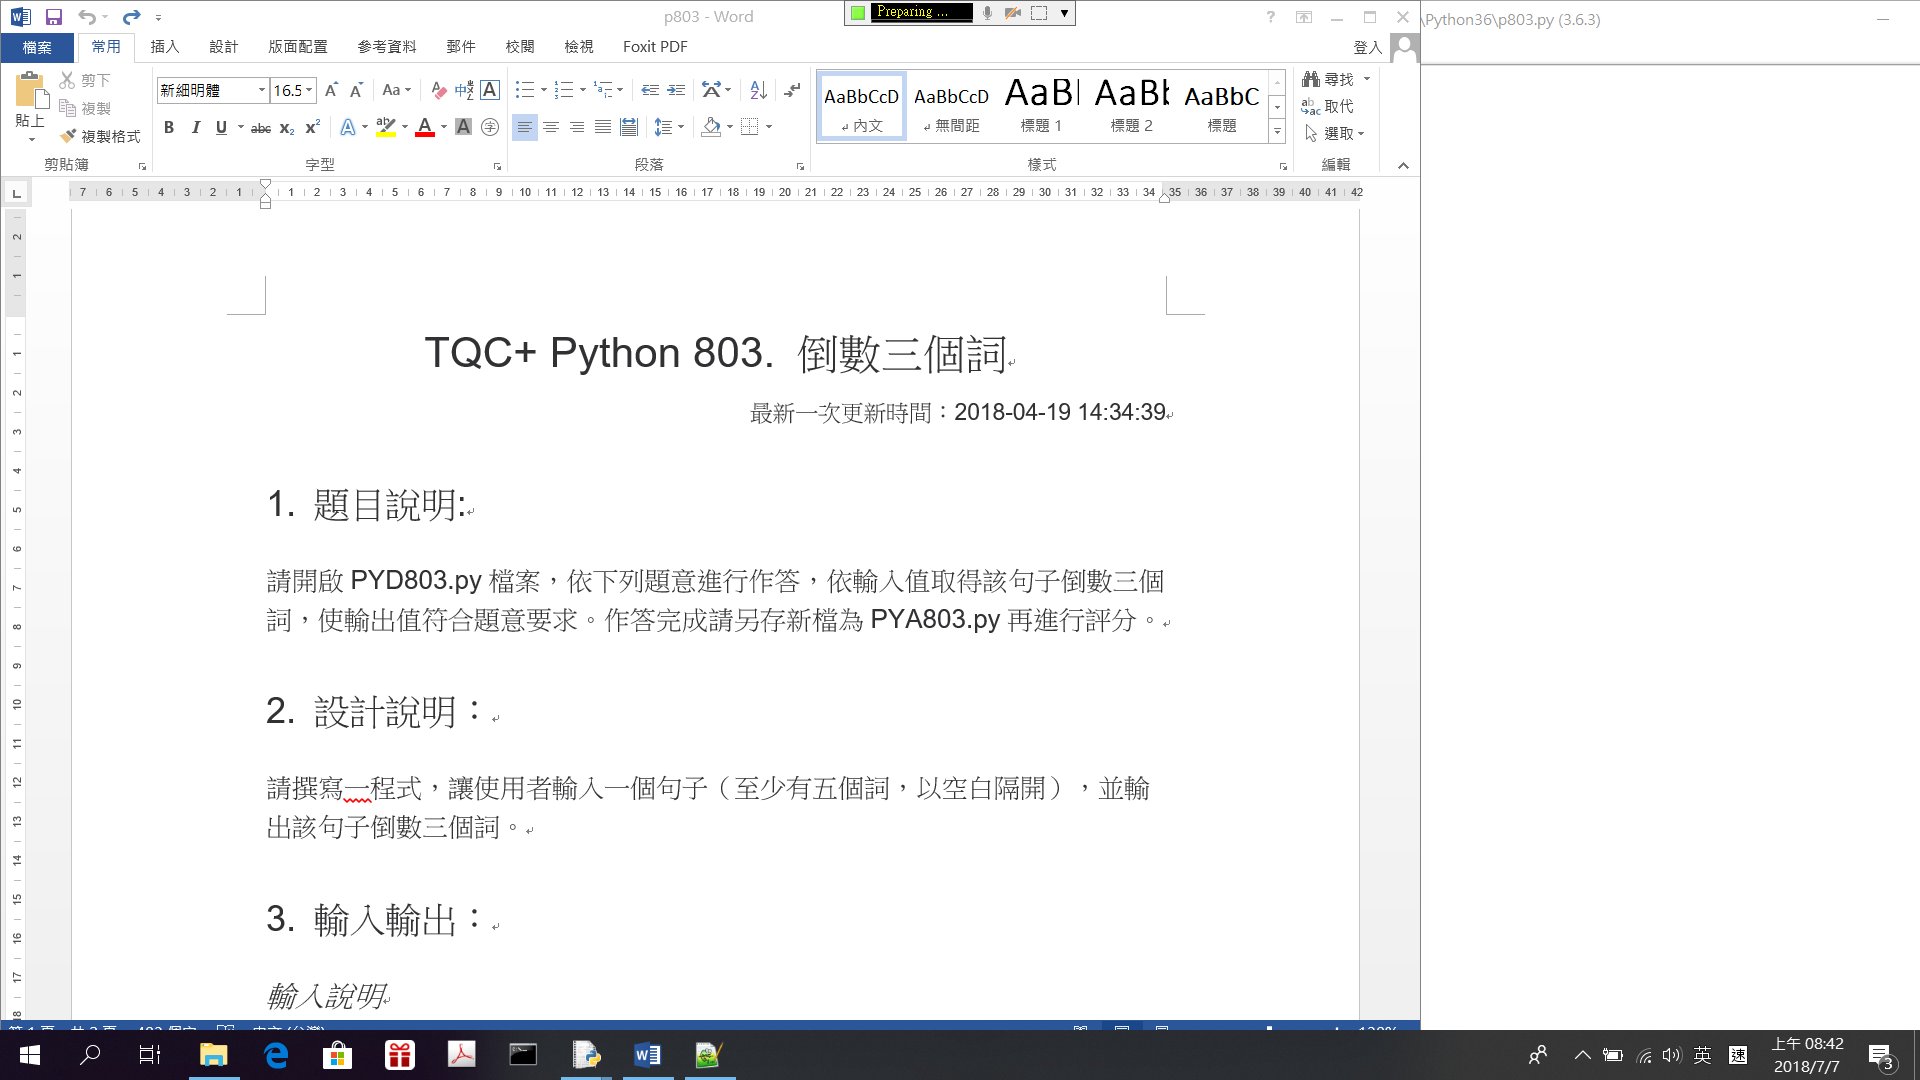Switch to the Design (設計) tab
The height and width of the screenshot is (1080, 1920).
coord(223,47)
